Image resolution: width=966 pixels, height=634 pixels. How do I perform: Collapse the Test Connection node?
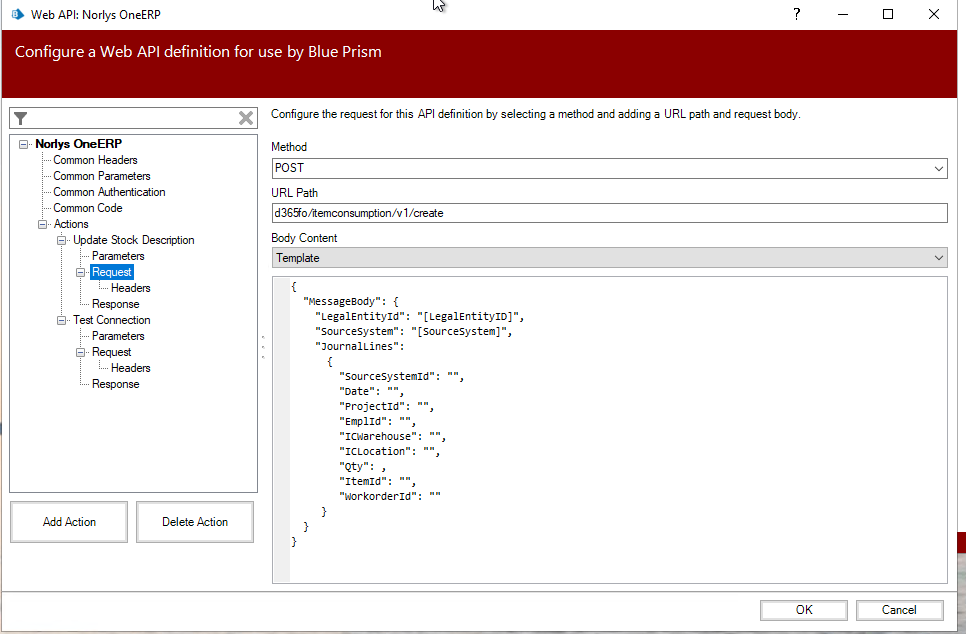[x=62, y=320]
